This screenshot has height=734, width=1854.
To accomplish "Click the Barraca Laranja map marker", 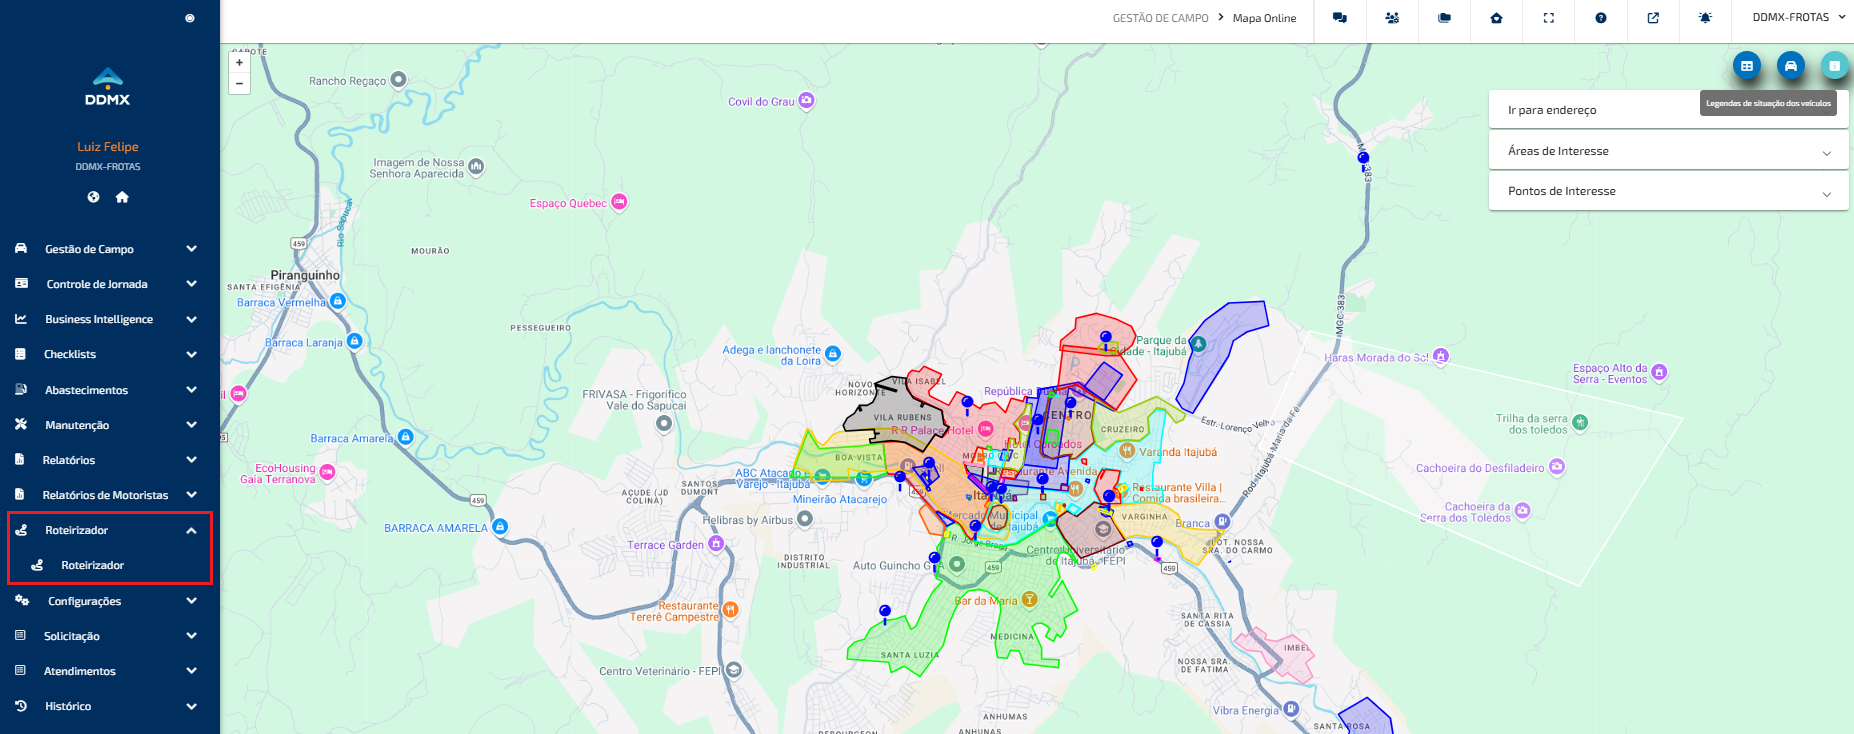I will tap(354, 341).
